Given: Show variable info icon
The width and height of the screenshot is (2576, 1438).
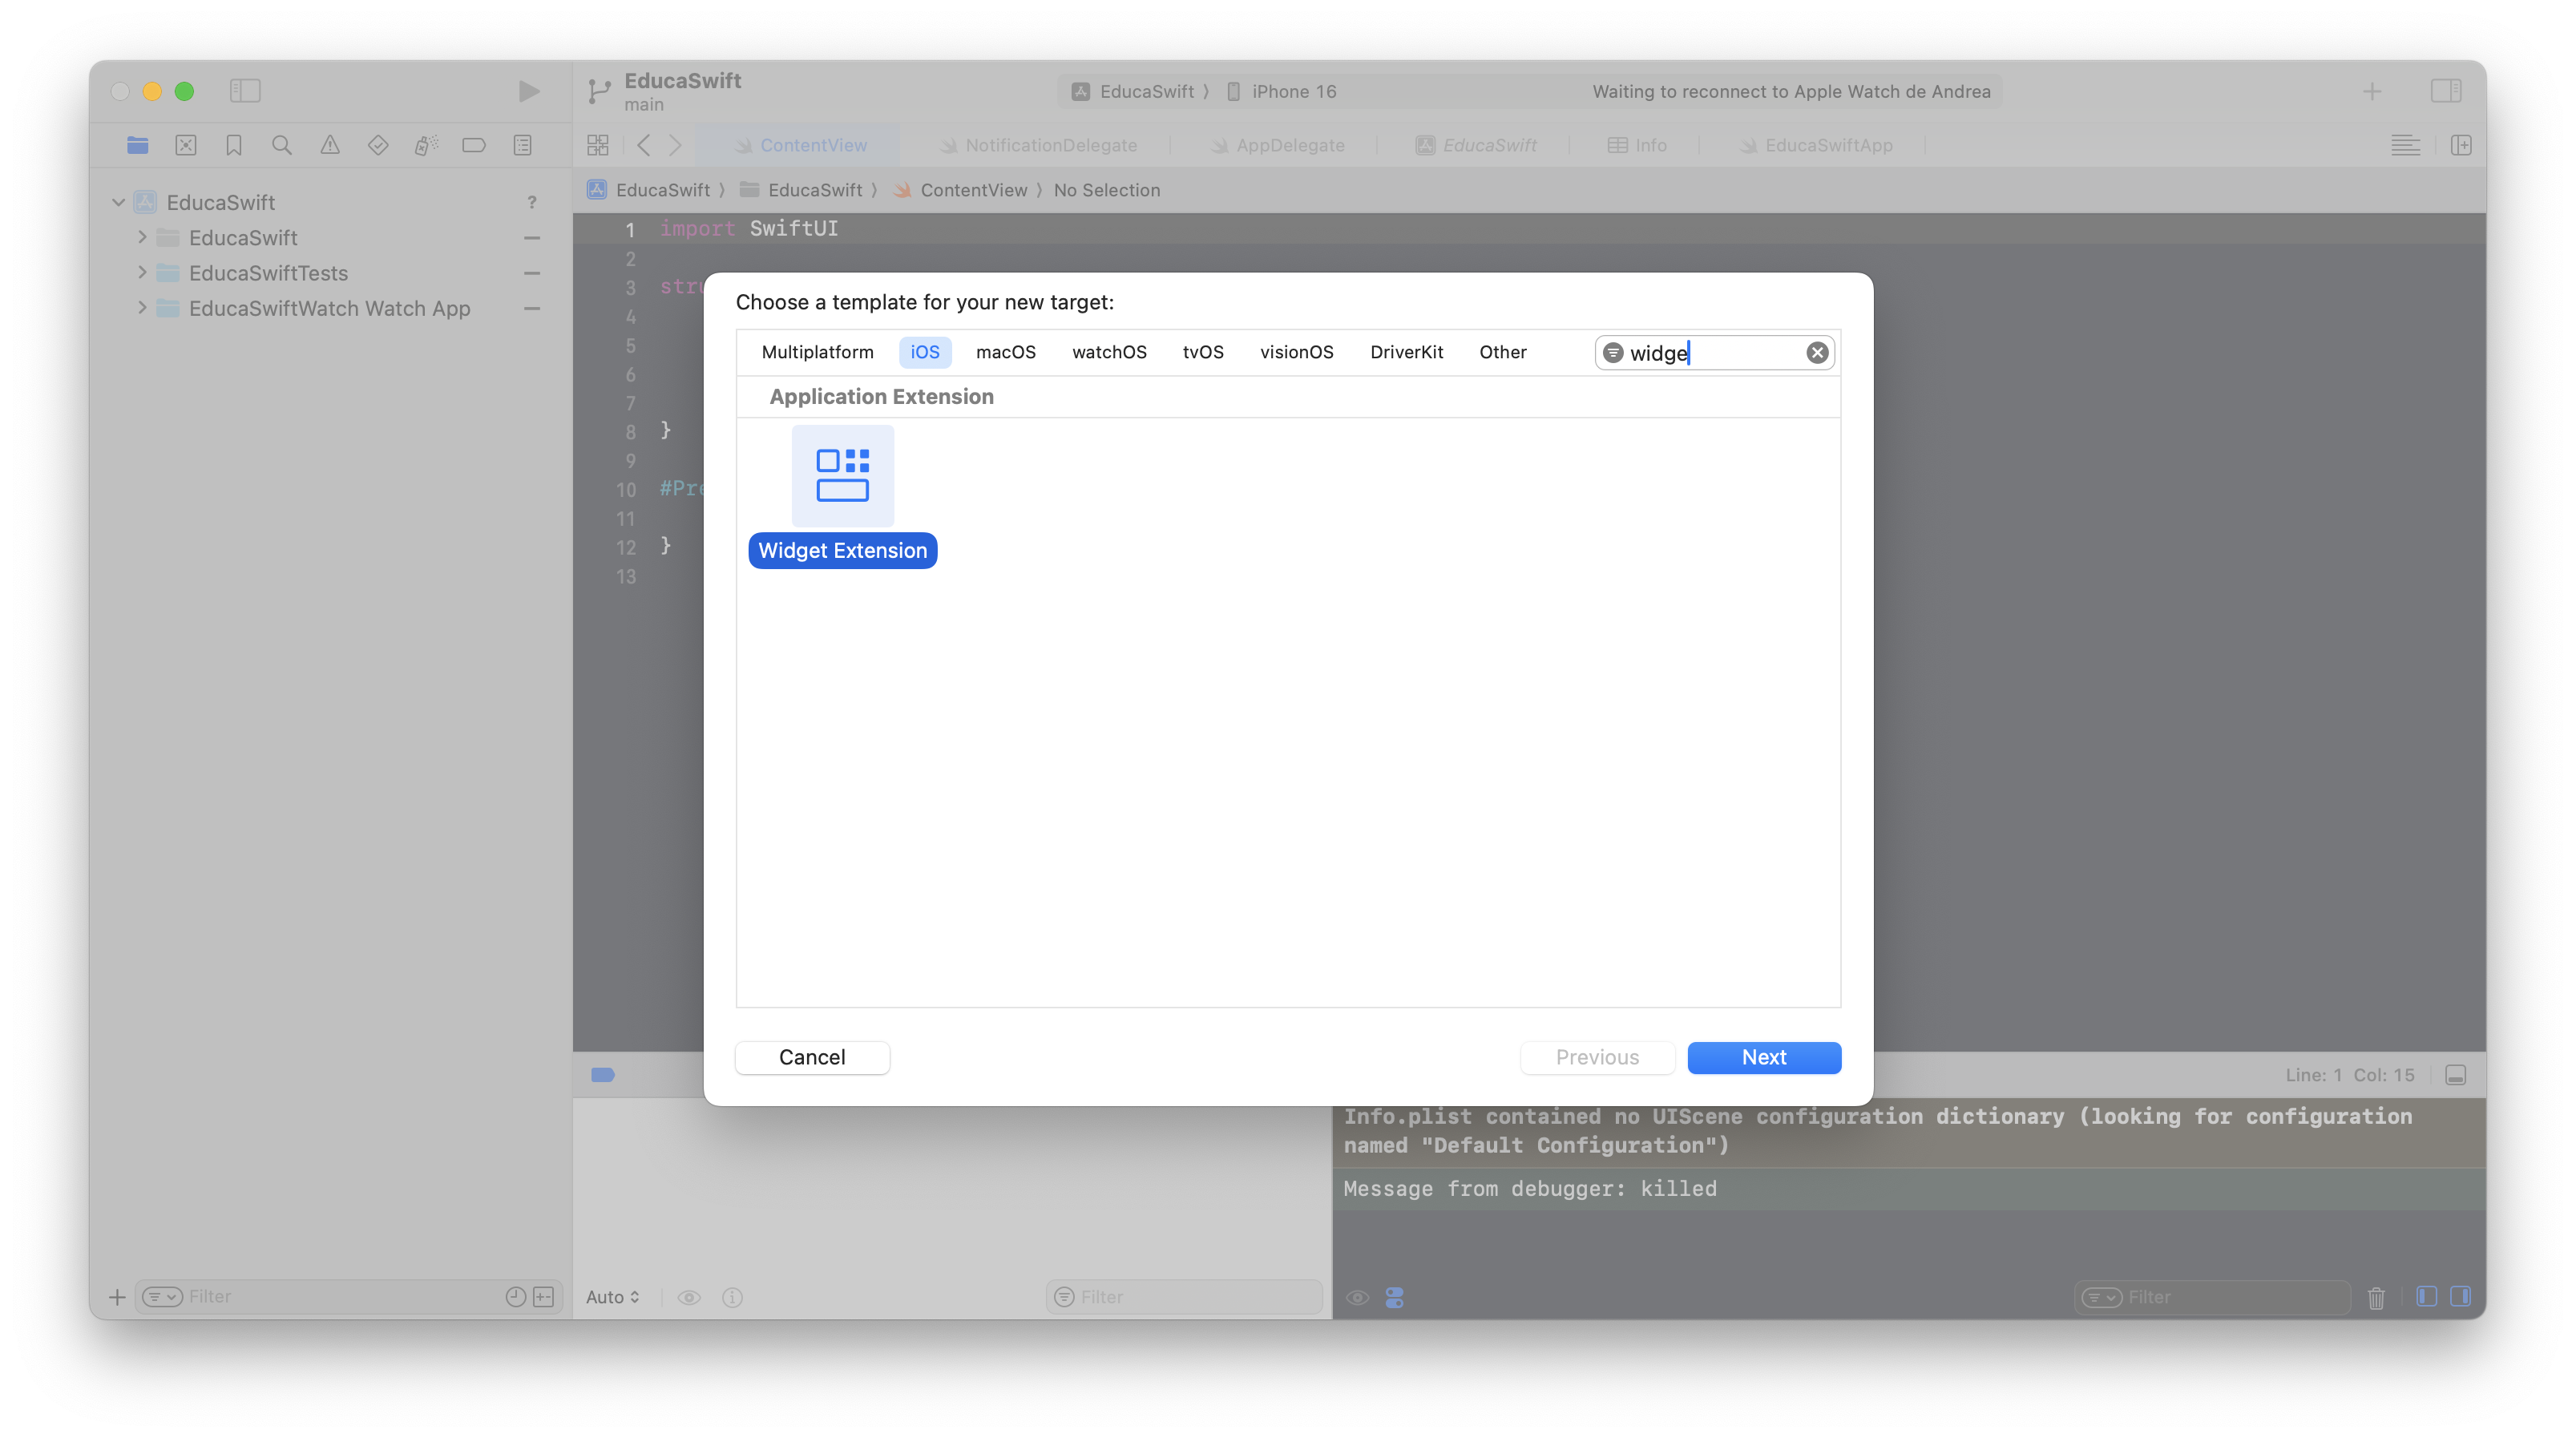Looking at the screenshot, I should 732,1297.
